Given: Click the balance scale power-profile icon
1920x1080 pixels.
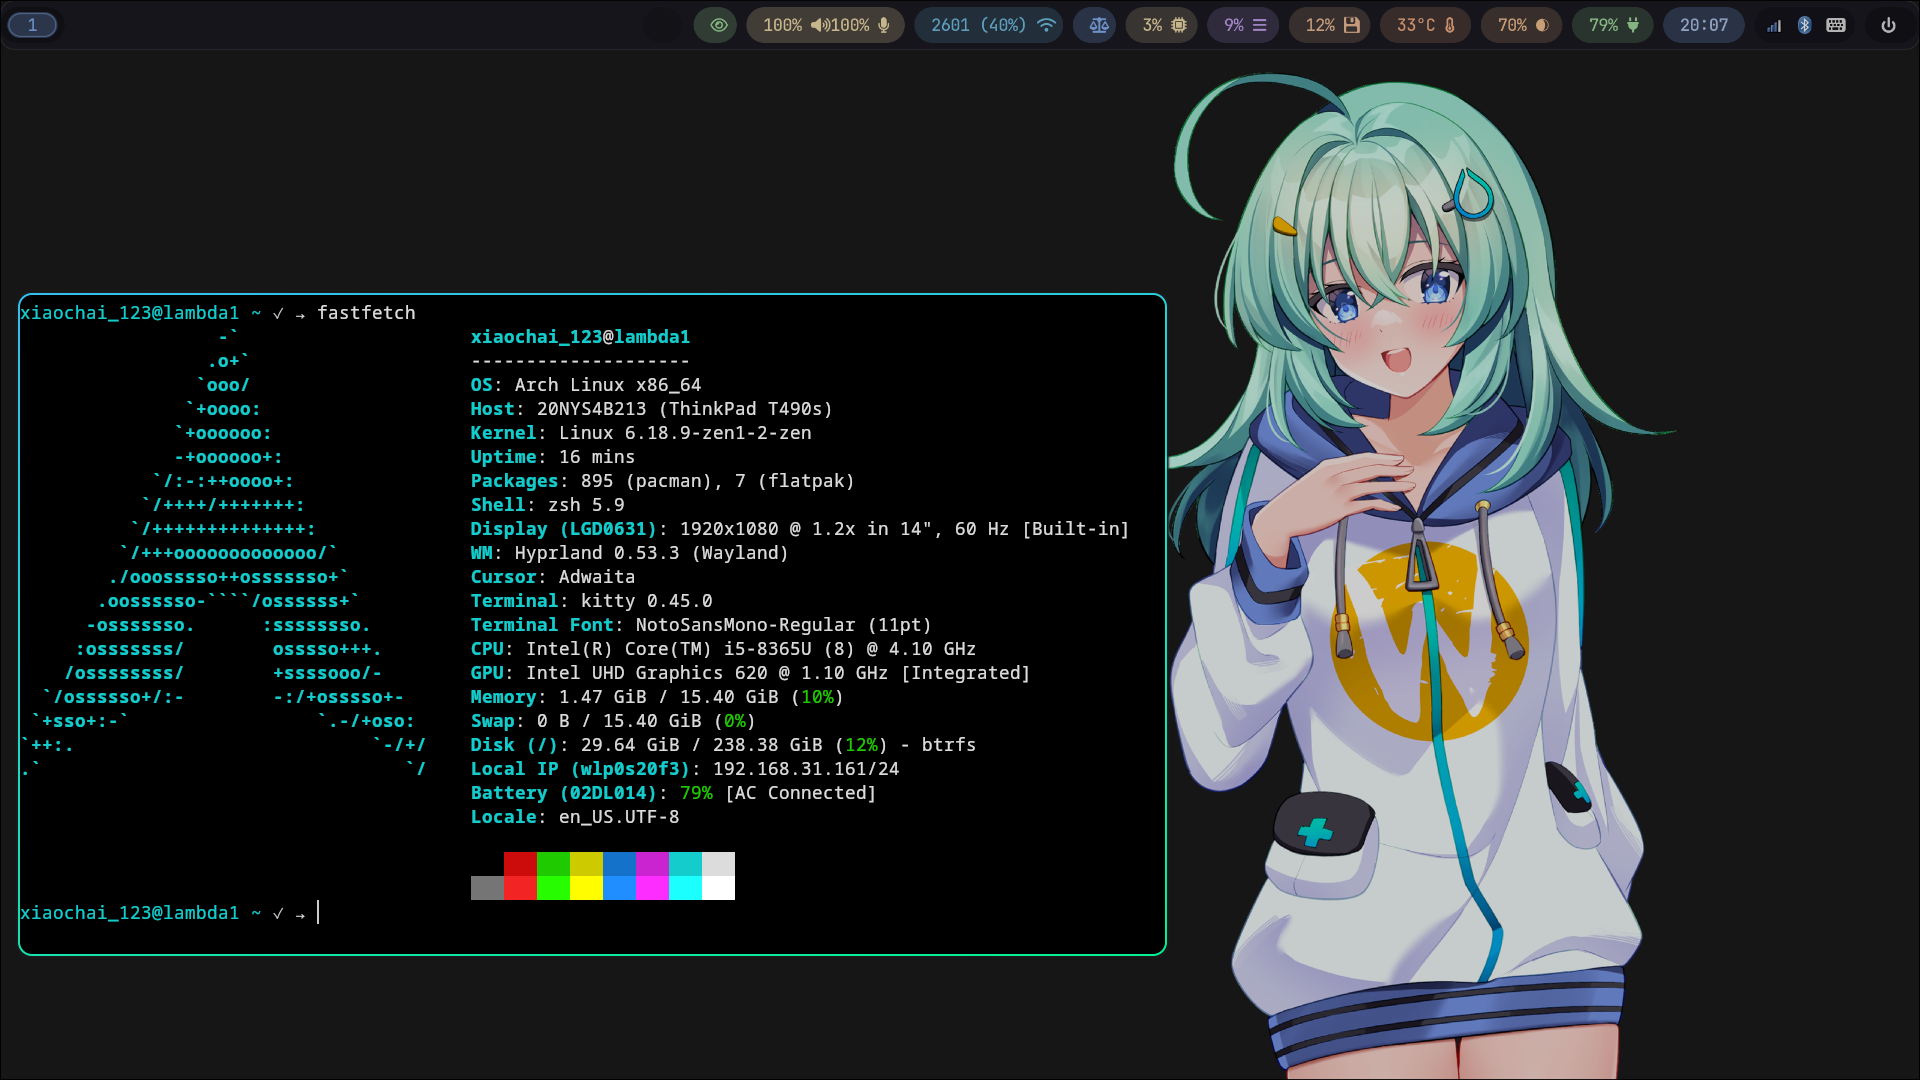Looking at the screenshot, I should (1098, 25).
